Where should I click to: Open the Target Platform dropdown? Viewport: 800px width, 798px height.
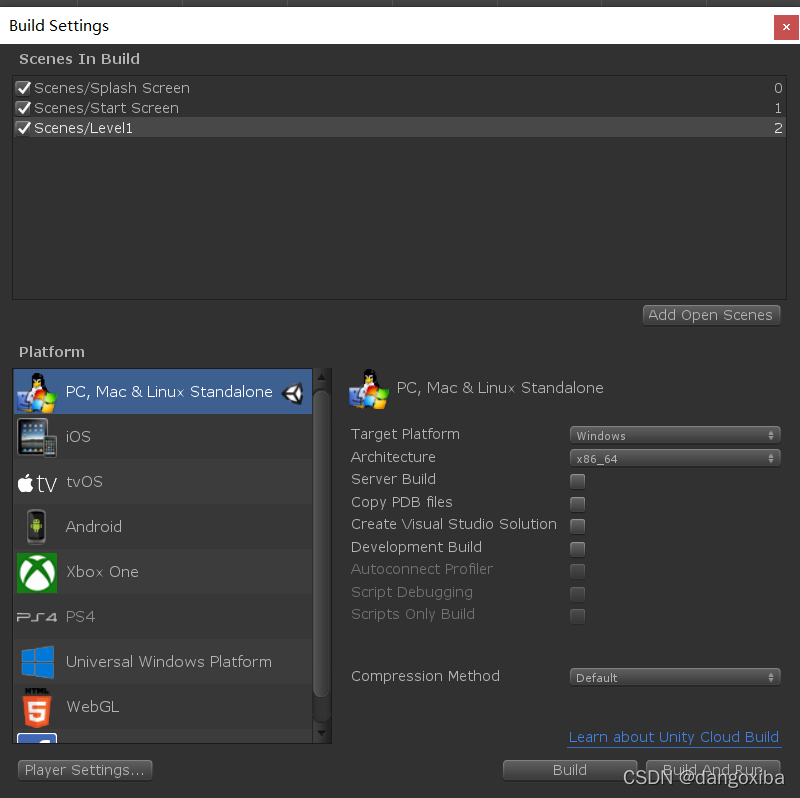pyautogui.click(x=675, y=435)
